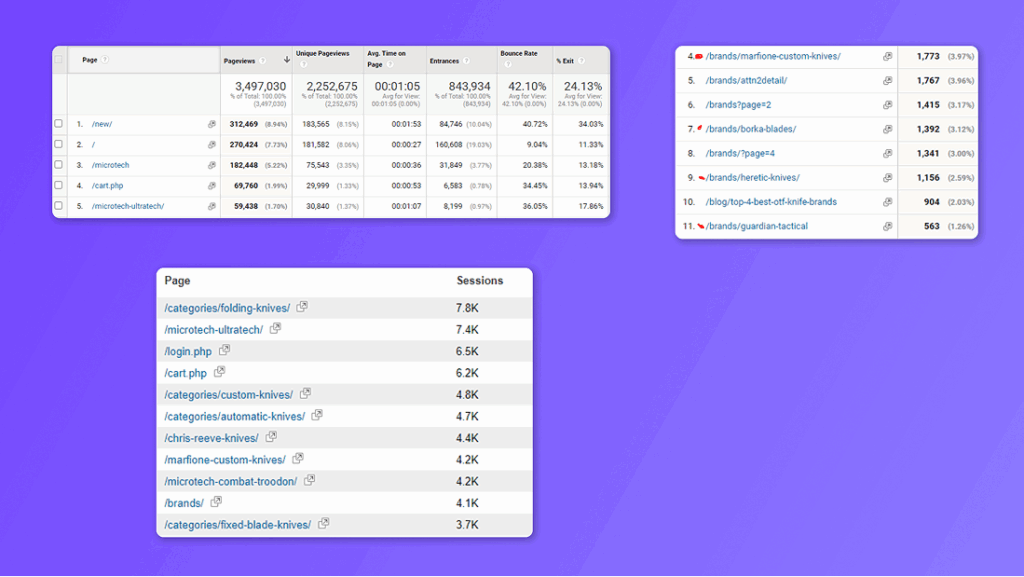Click the Unique Pageviews column header
The height and width of the screenshot is (577, 1024).
[322, 54]
